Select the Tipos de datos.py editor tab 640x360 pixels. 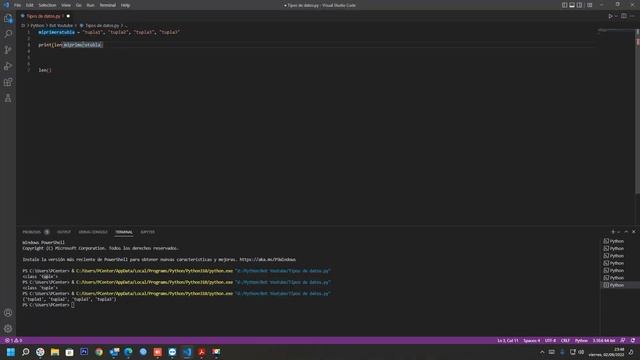pos(43,16)
